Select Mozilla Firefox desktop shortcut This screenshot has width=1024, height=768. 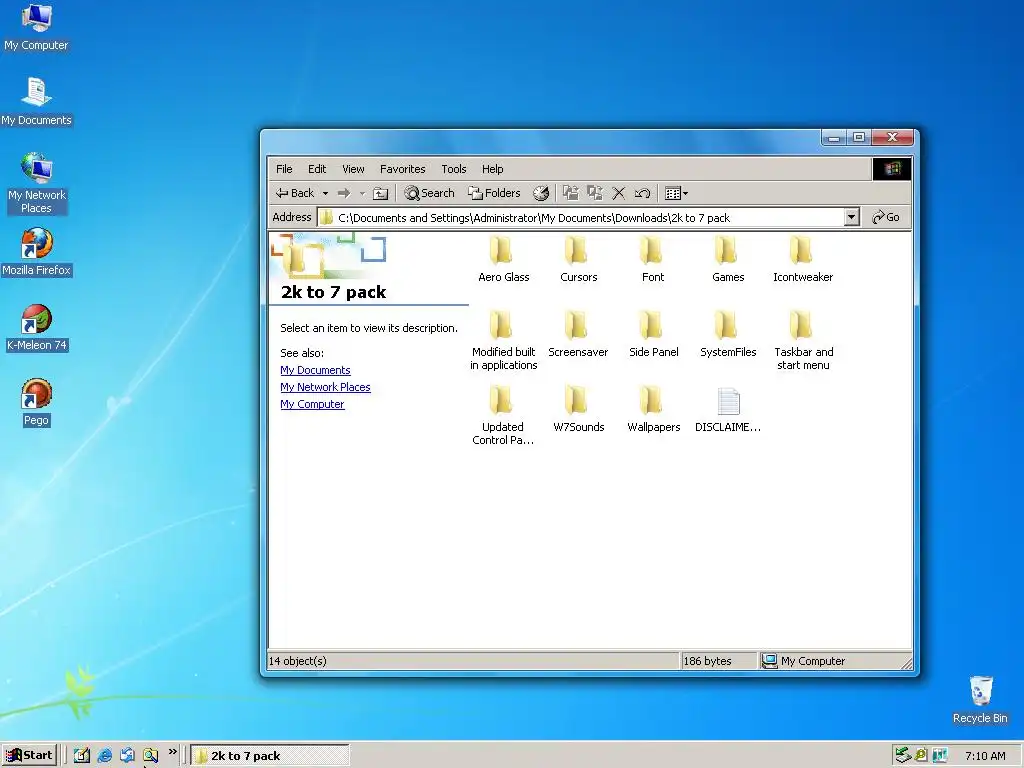pyautogui.click(x=36, y=252)
